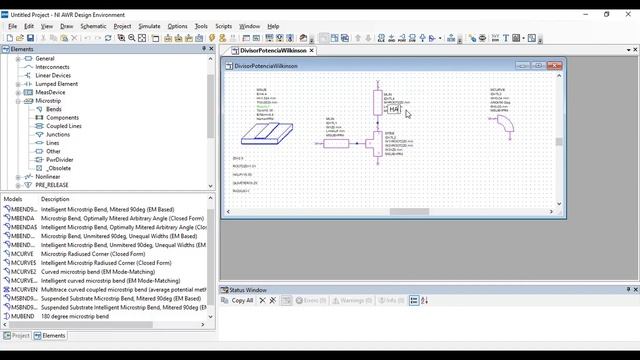The width and height of the screenshot is (640, 360).
Task: Toggle Errors filter in Status Window
Action: [x=311, y=300]
